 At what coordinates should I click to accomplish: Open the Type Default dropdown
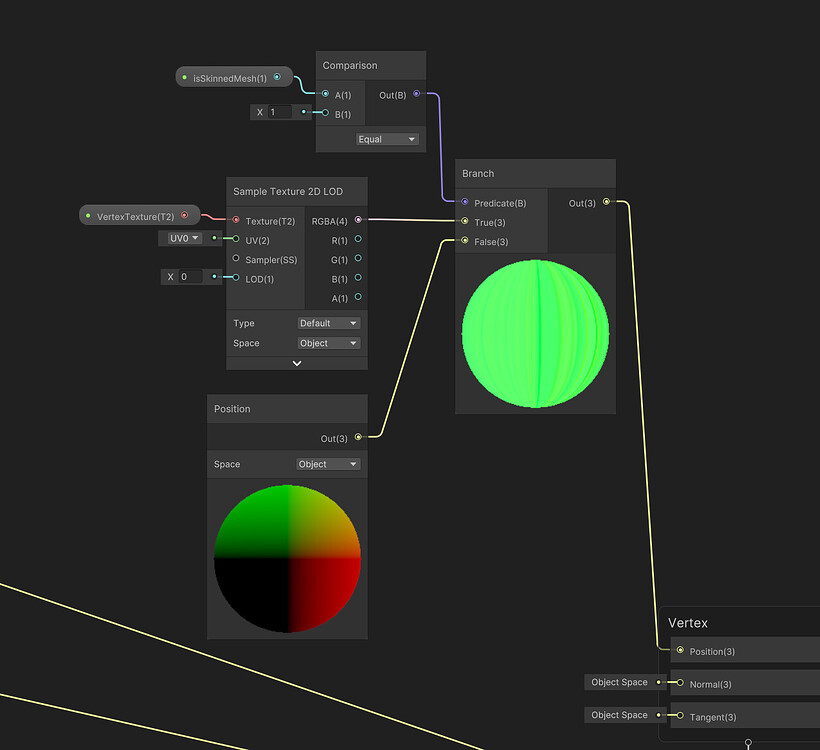(329, 323)
